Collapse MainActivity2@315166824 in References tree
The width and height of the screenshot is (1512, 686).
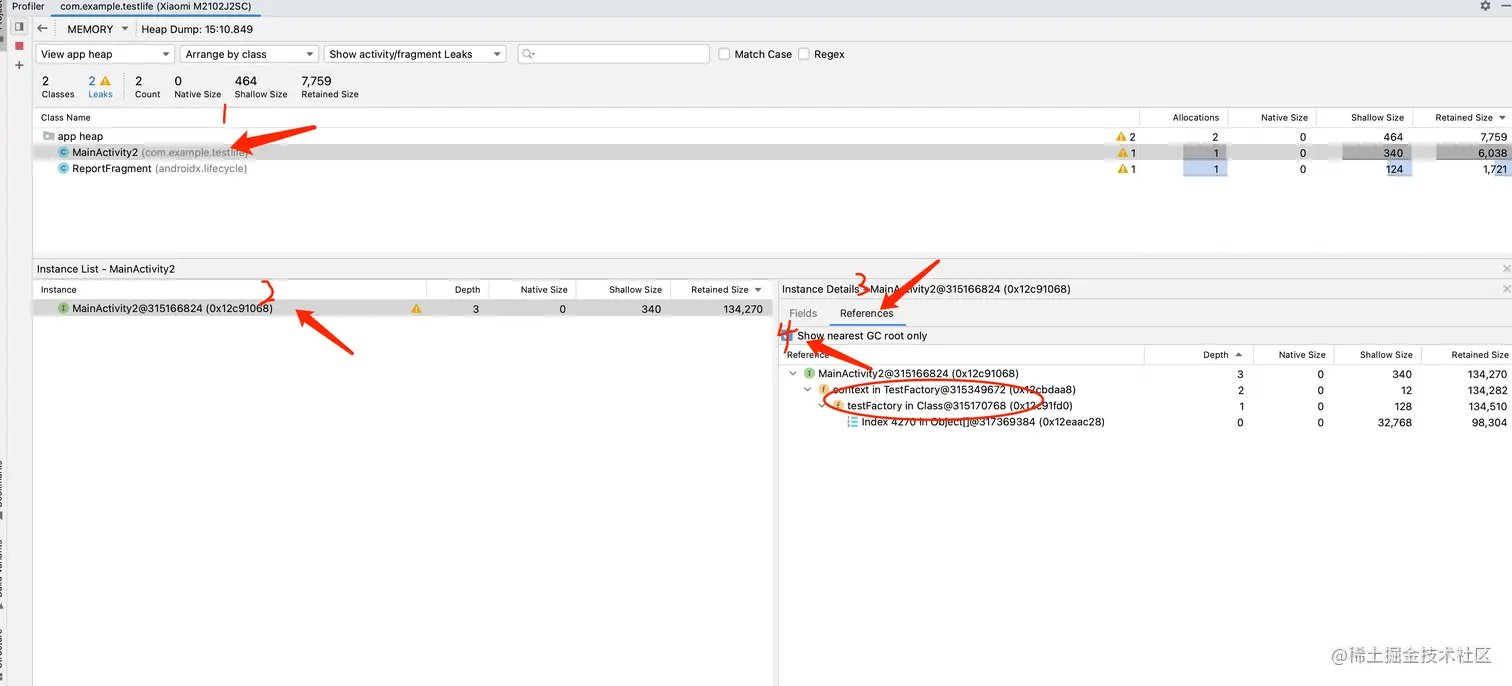[x=793, y=374]
